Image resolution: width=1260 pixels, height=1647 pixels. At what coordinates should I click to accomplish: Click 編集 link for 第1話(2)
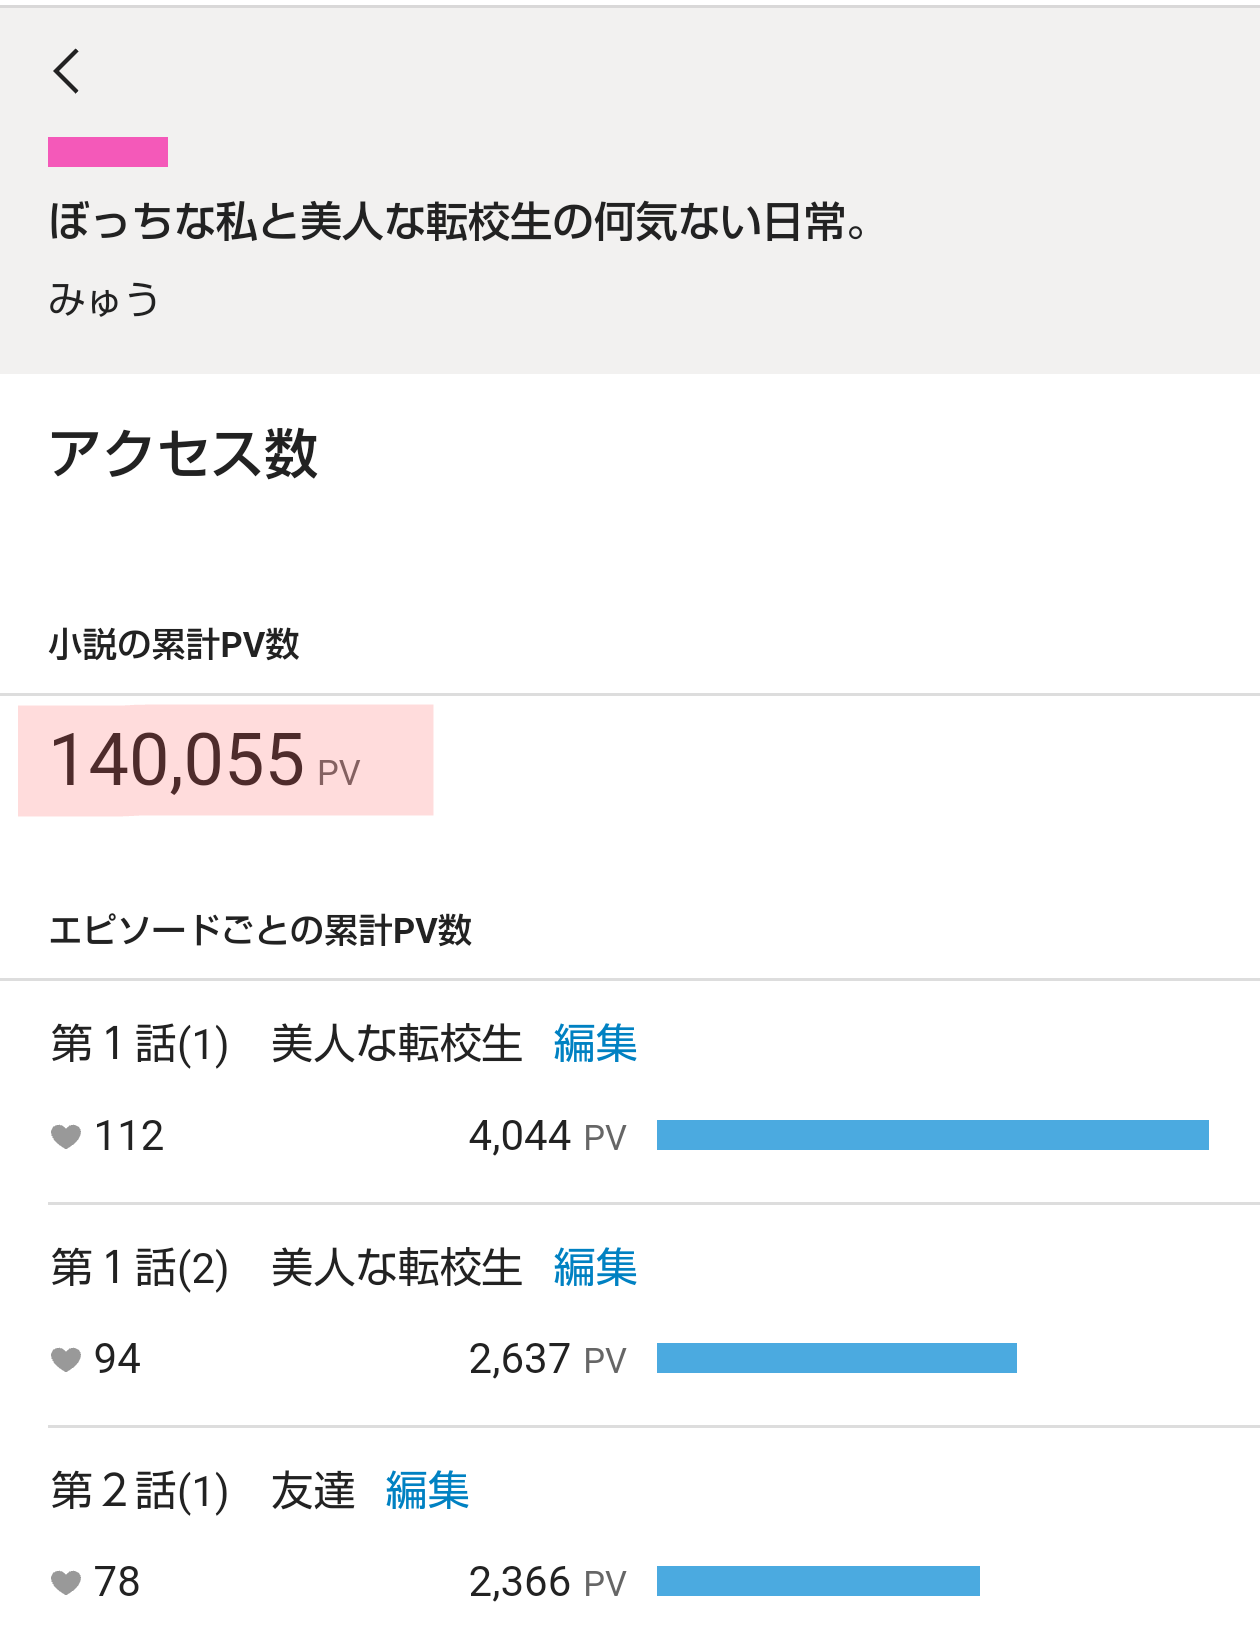coord(595,1268)
